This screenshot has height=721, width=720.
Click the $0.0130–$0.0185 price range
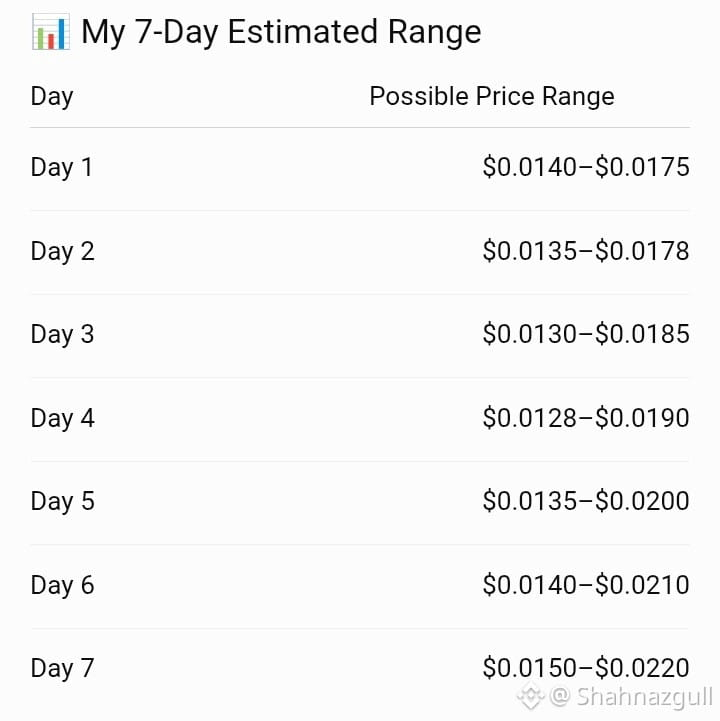coord(586,333)
